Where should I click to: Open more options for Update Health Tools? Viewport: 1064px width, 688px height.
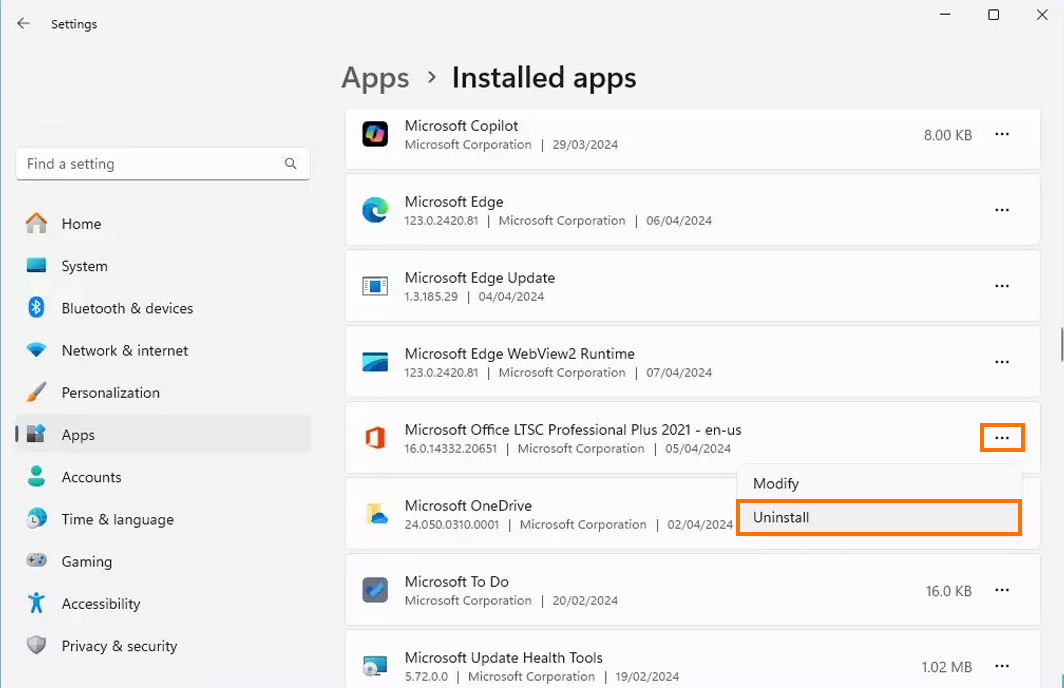coord(1002,666)
